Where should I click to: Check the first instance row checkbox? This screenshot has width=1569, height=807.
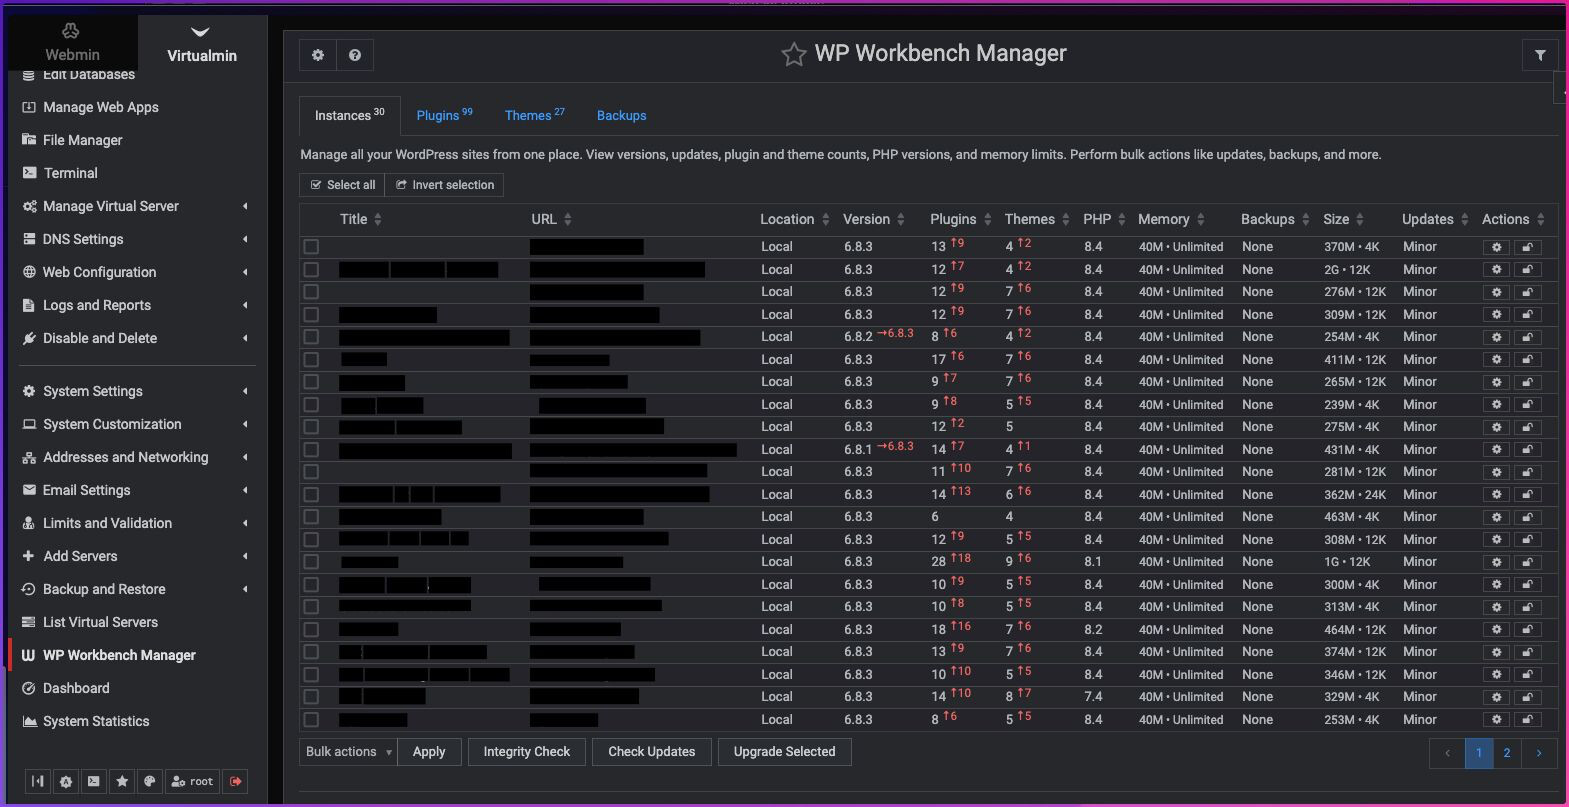pos(312,247)
